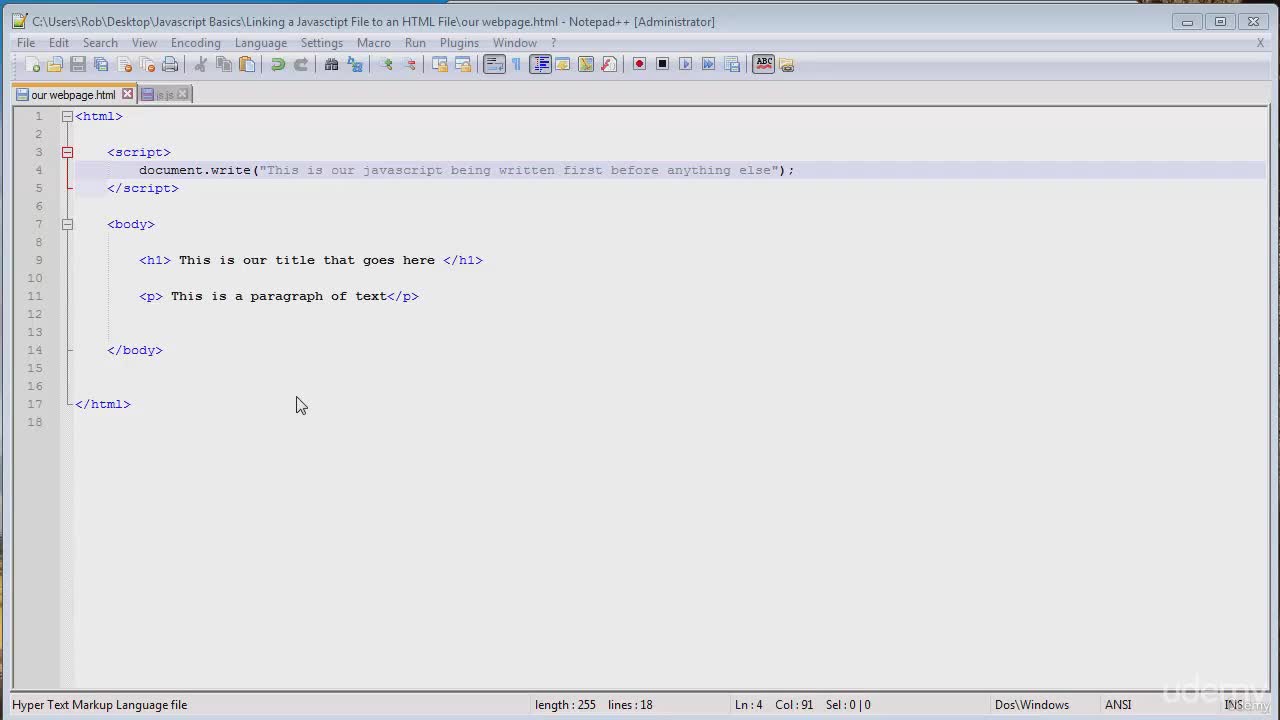
Task: Open the Encoding menu
Action: point(195,43)
